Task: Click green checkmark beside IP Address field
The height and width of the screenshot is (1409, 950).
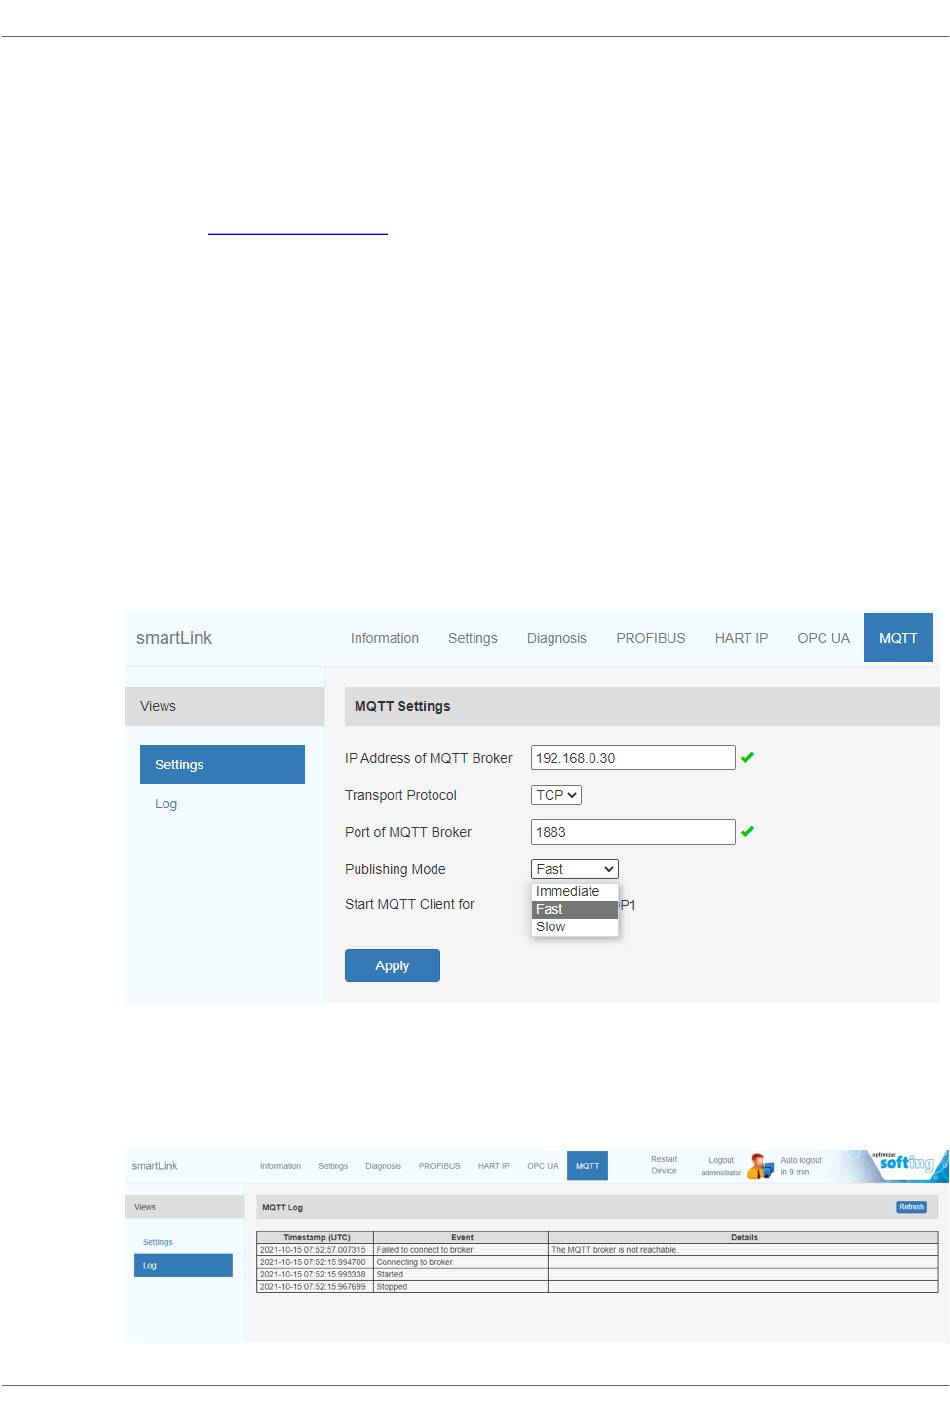Action: coord(747,758)
